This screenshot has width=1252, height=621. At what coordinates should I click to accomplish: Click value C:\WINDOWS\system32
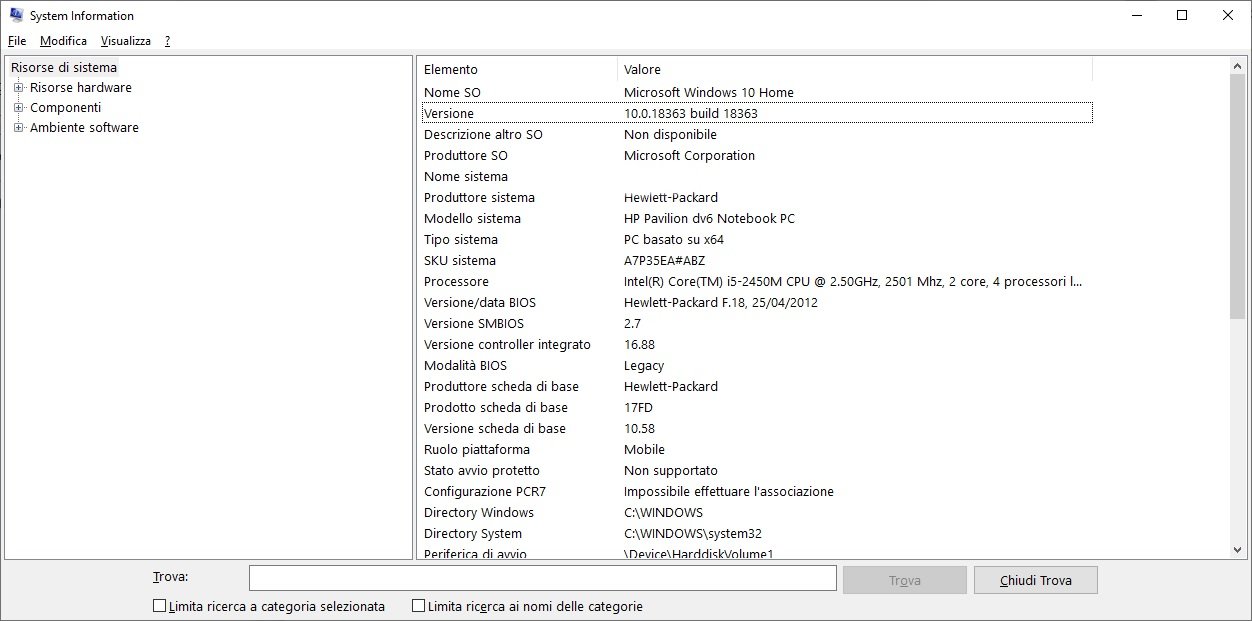pyautogui.click(x=693, y=534)
